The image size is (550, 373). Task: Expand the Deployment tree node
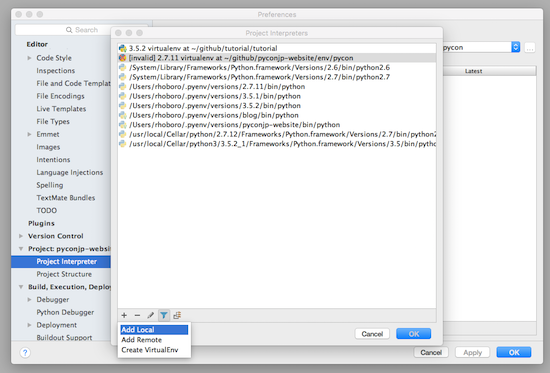coord(29,325)
